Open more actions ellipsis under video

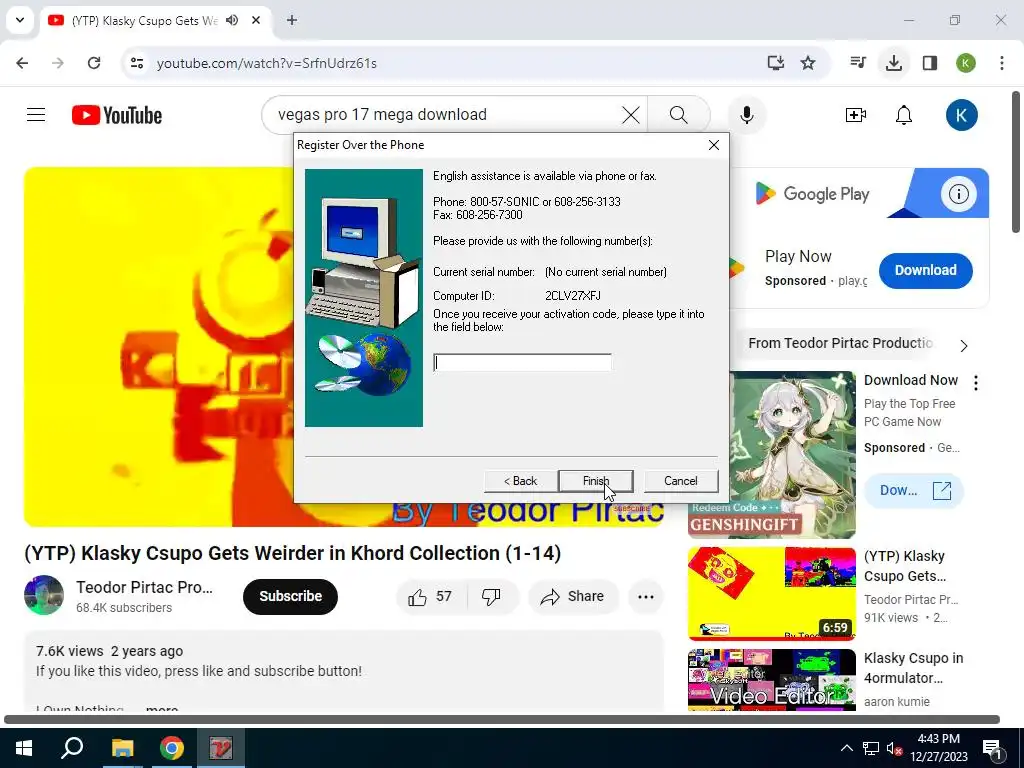pyautogui.click(x=646, y=596)
